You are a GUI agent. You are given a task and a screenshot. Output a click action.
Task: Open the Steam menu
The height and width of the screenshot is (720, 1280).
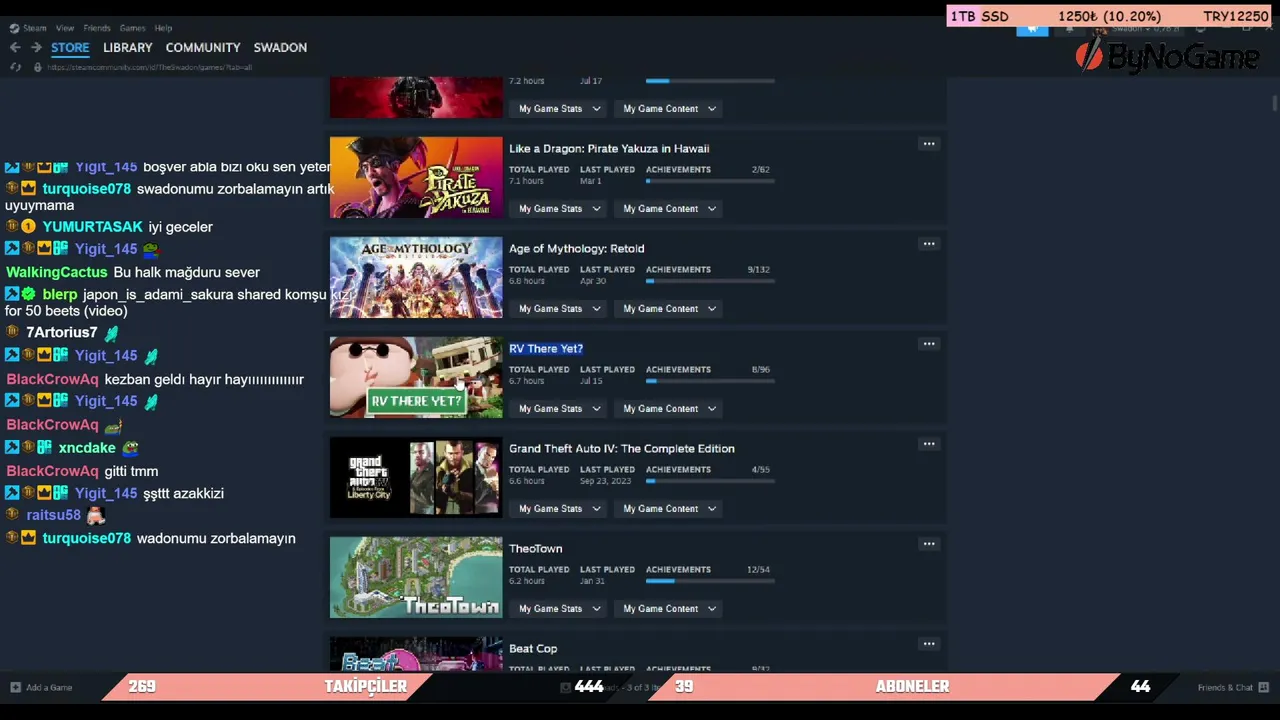tap(35, 28)
